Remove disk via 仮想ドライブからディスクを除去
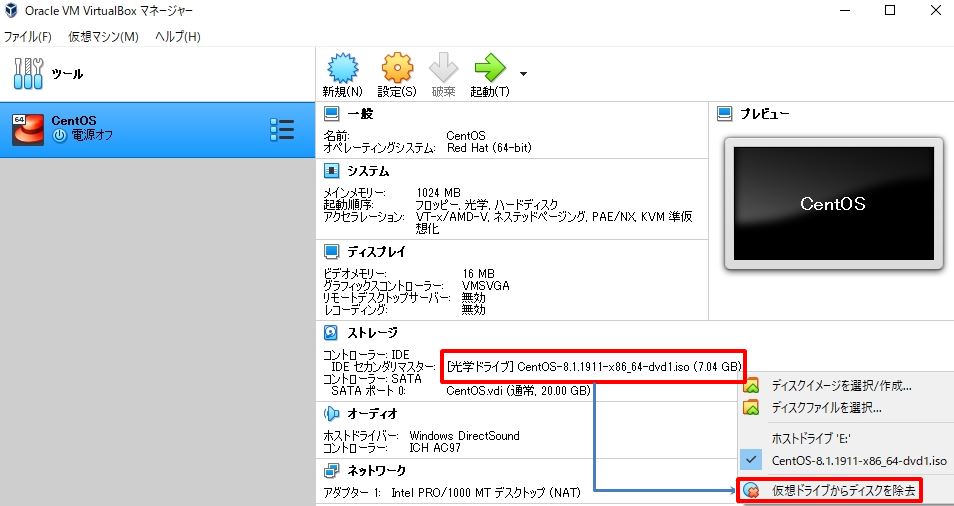Screen dimensions: 954x506 pos(844,490)
